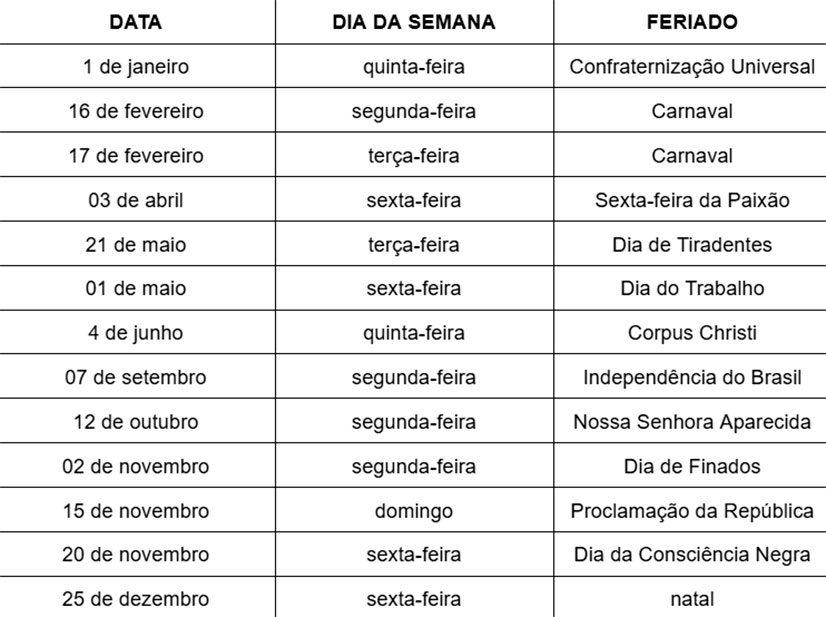Click the FERIADO column header
Viewport: 826px width, 617px height.
pyautogui.click(x=691, y=22)
